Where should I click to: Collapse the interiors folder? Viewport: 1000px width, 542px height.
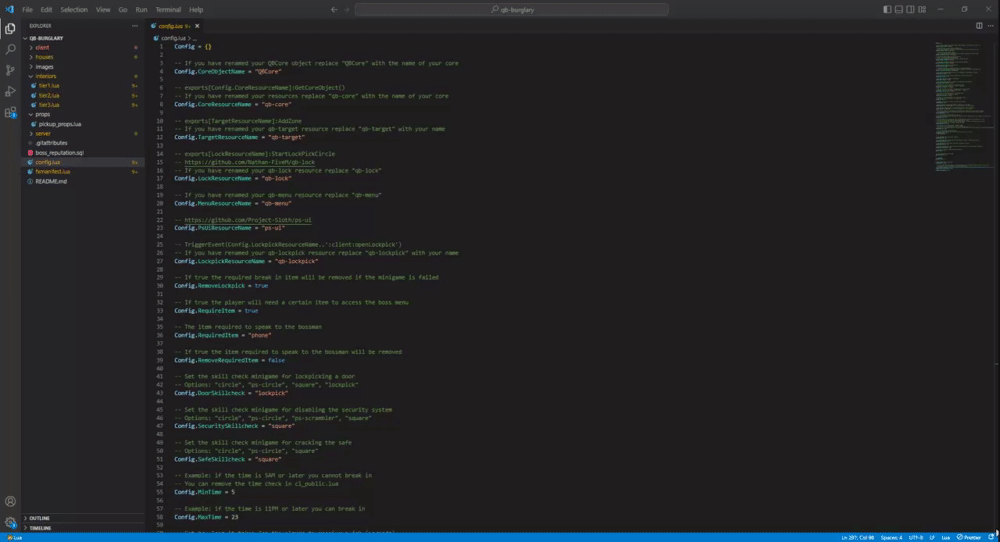tap(83, 77)
